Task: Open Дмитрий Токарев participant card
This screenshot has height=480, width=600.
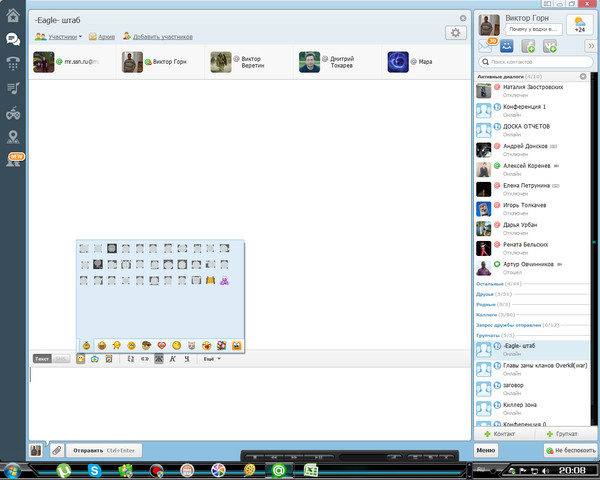Action: tap(337, 62)
